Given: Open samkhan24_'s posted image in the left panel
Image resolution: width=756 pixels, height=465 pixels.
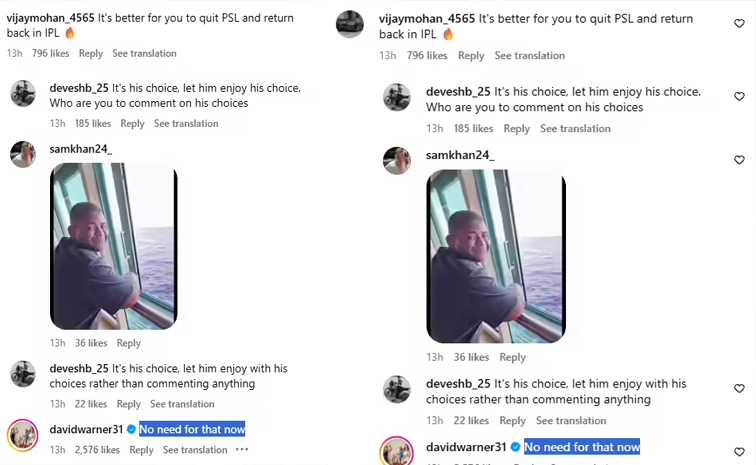Looking at the screenshot, I should [x=114, y=246].
